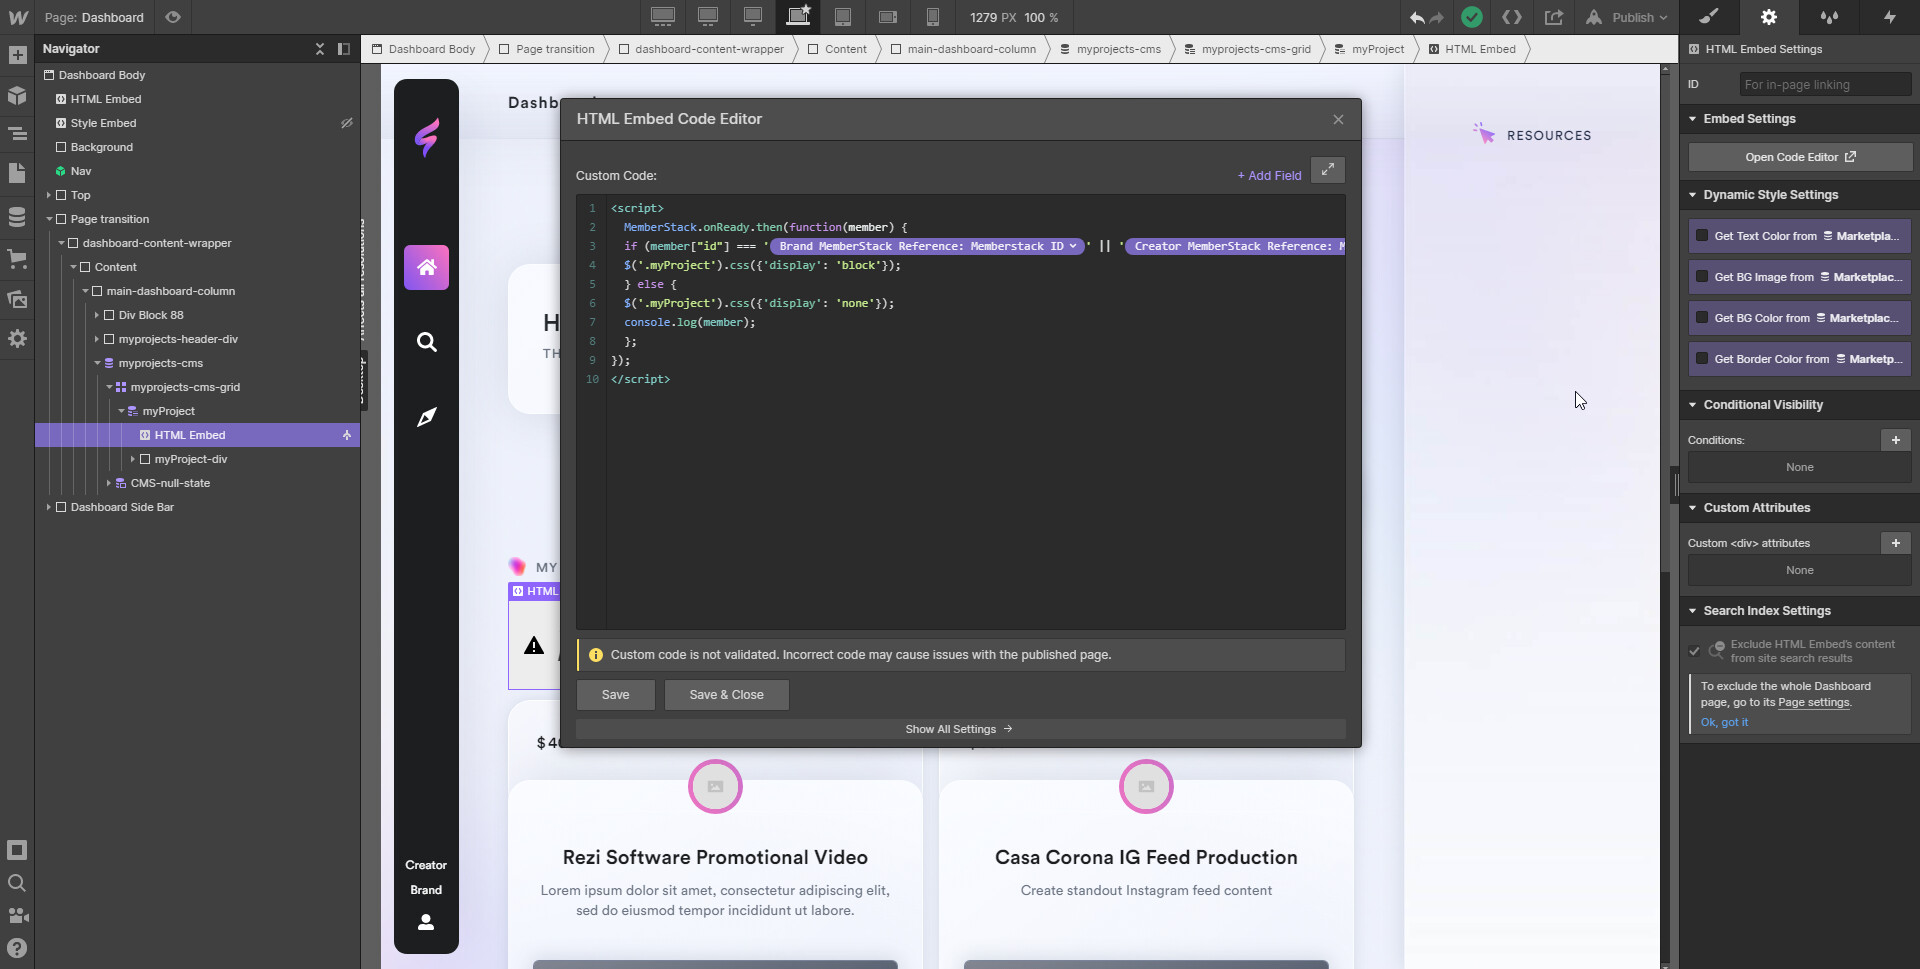The width and height of the screenshot is (1920, 969).
Task: Collapse the myprojects-cms node
Action: point(97,363)
